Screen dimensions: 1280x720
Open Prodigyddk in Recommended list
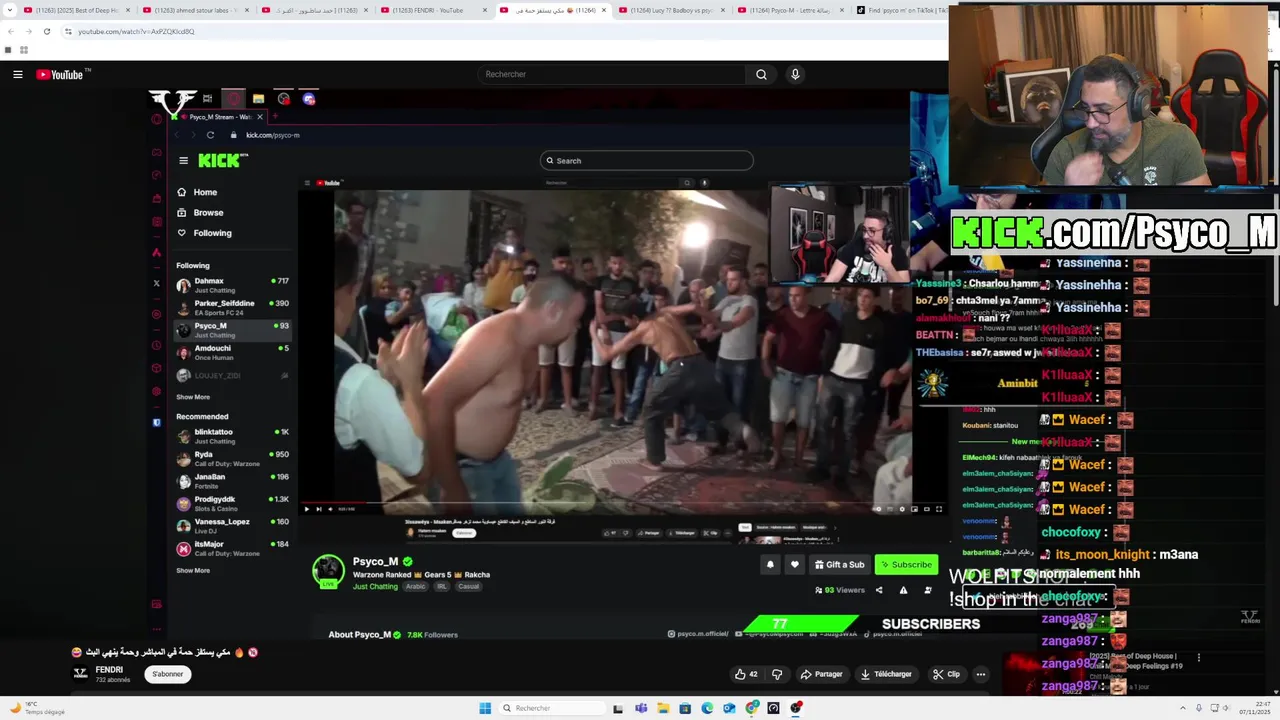pyautogui.click(x=232, y=503)
